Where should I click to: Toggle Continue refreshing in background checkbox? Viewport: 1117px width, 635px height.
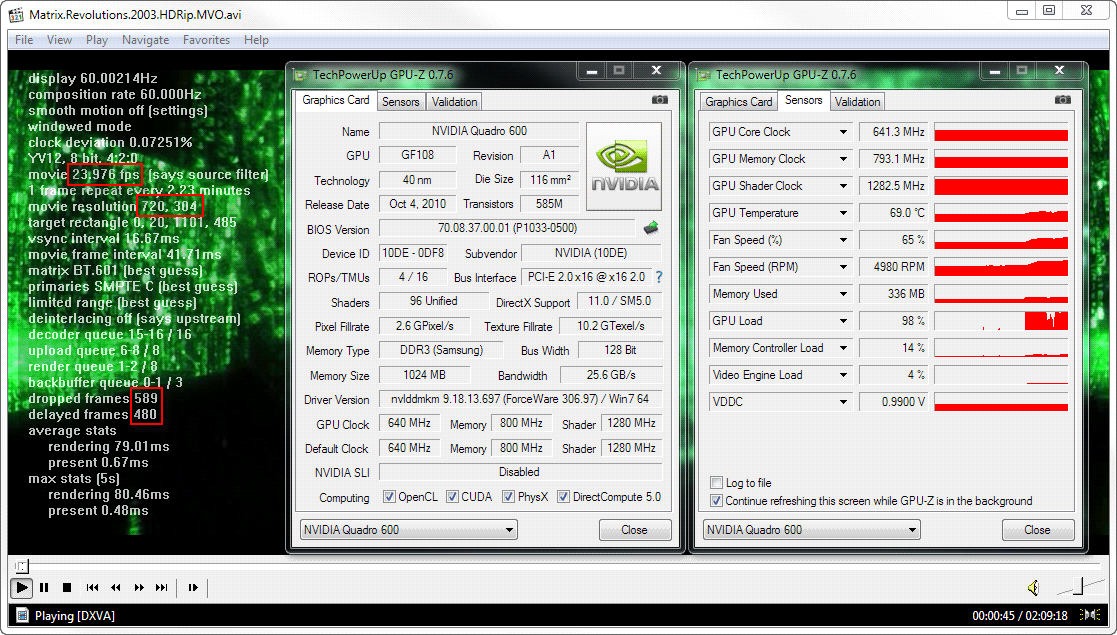pos(716,501)
